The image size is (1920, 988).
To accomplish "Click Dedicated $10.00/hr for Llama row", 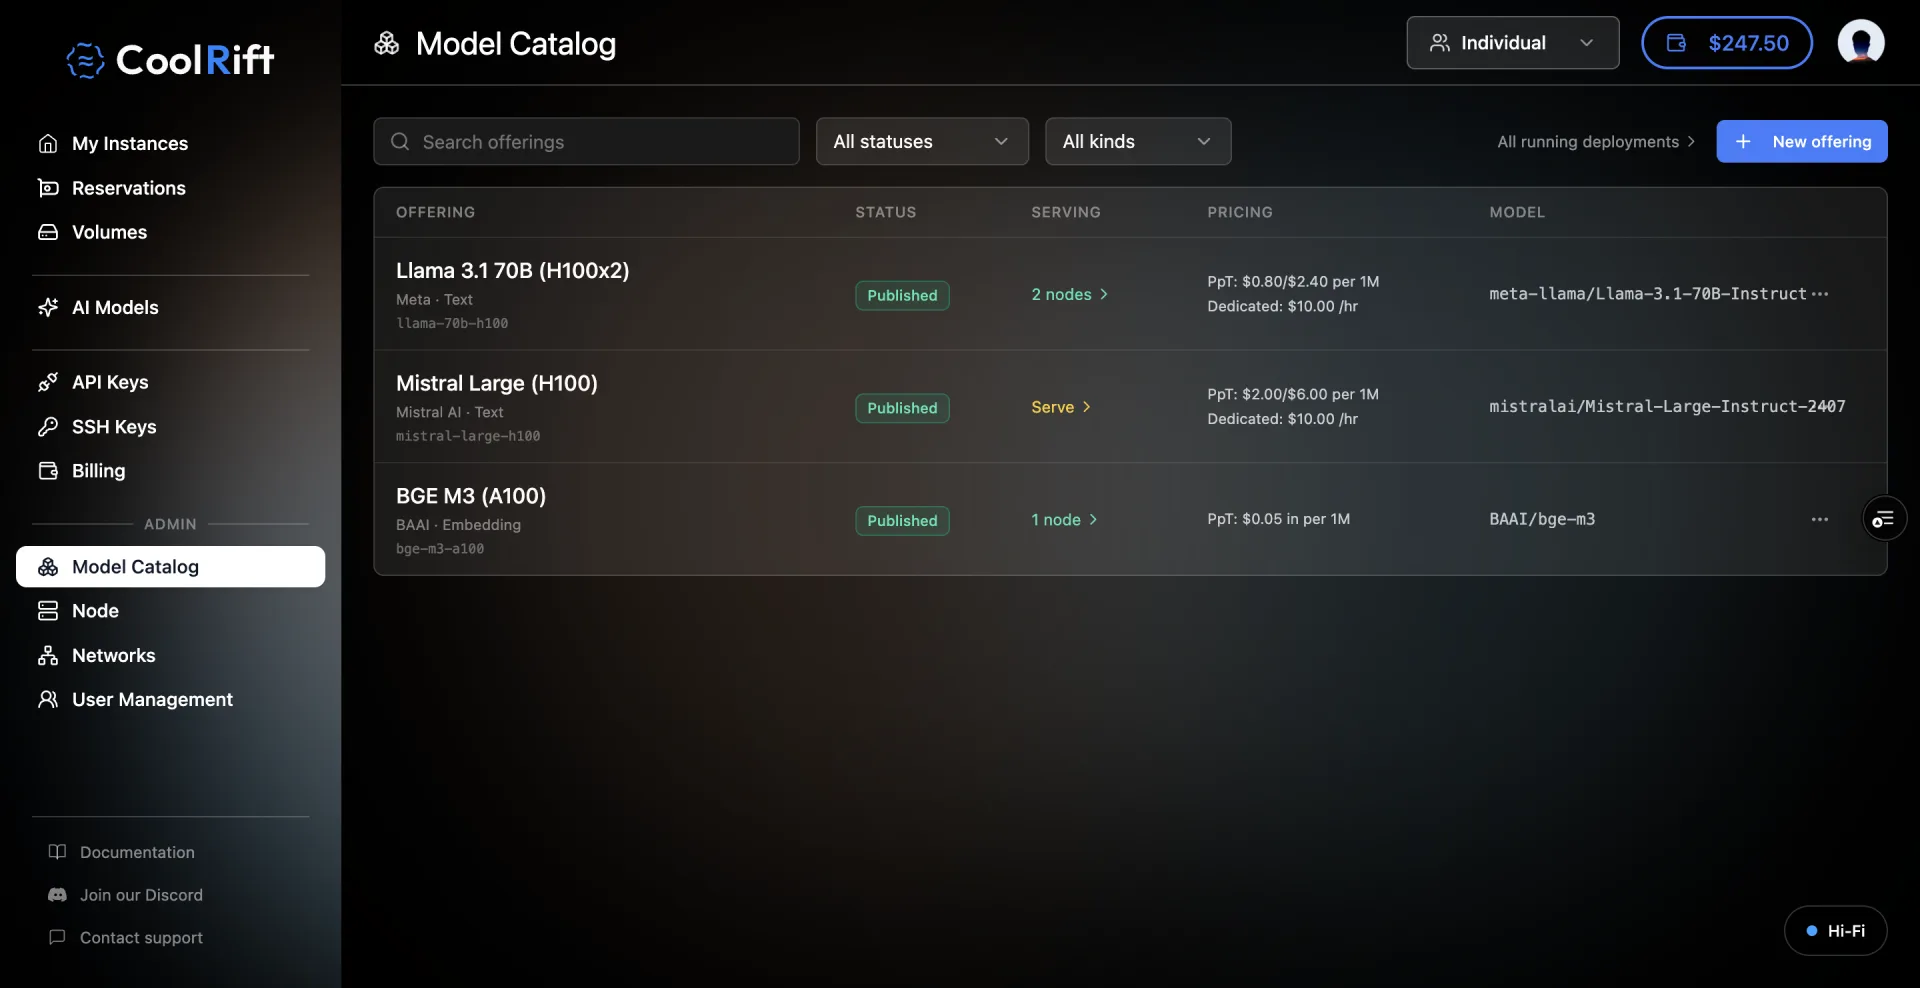I will tap(1282, 307).
